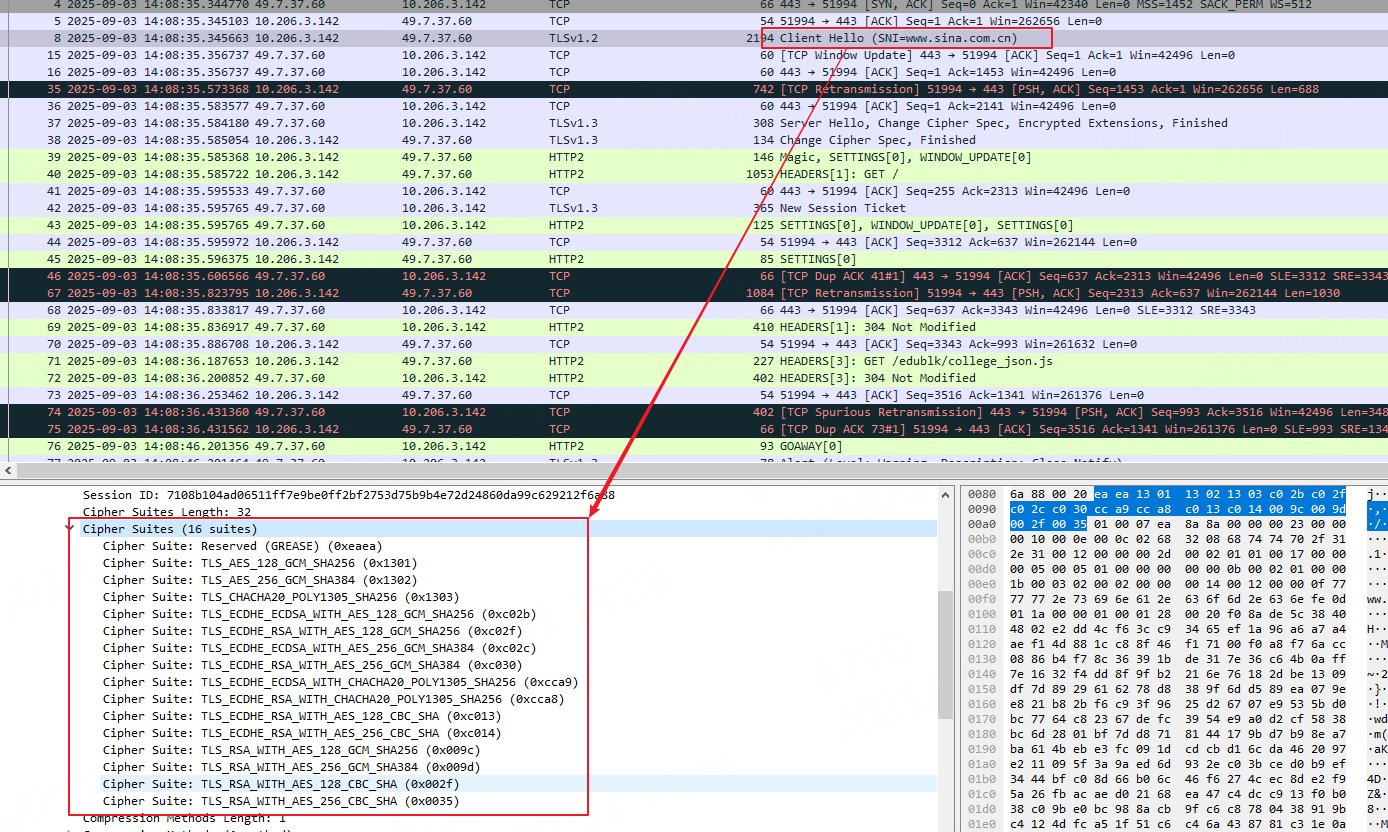Click the packet details pane vertical scrollbar thumb

click(x=946, y=654)
